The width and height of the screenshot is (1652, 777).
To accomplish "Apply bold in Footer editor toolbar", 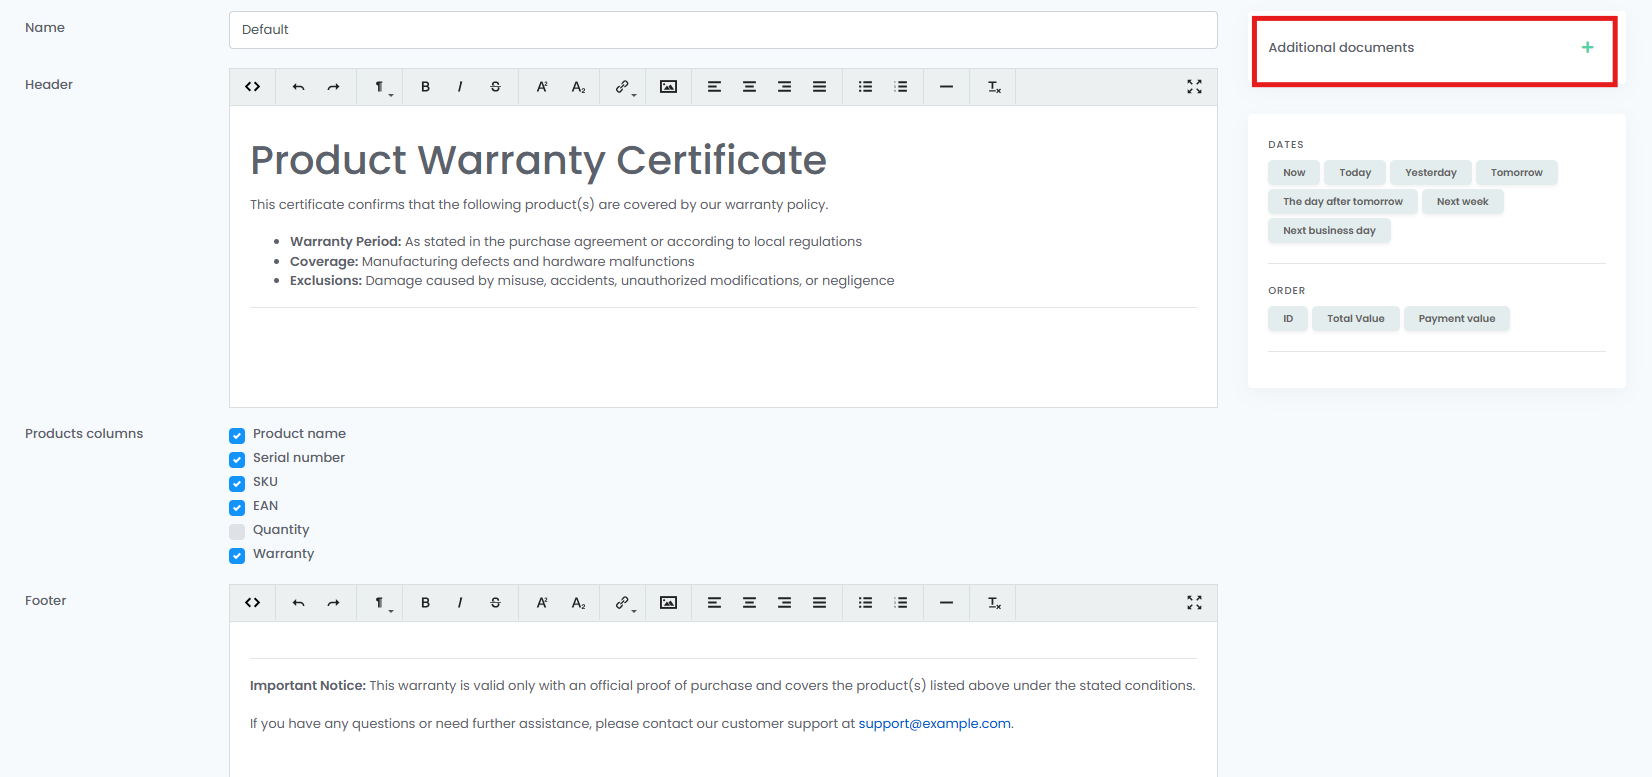I will click(x=425, y=603).
